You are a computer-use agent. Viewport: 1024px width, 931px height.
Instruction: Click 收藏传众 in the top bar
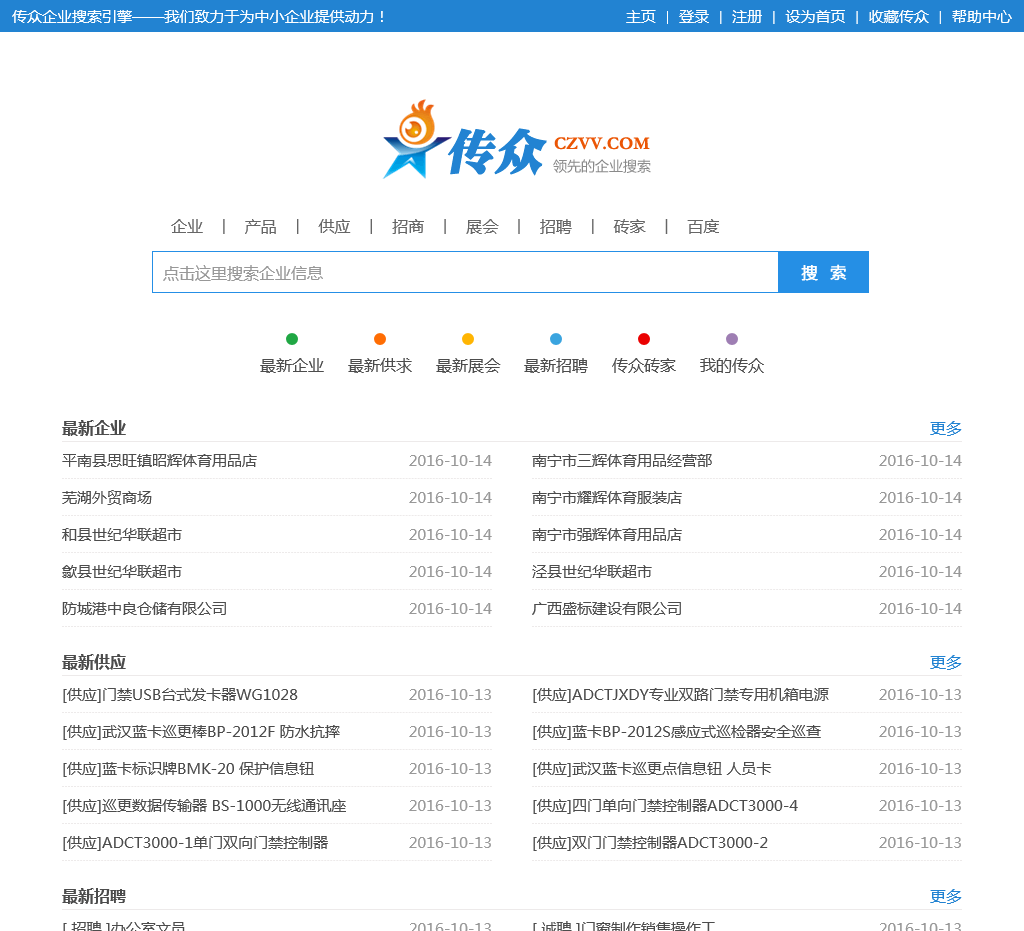coord(899,16)
